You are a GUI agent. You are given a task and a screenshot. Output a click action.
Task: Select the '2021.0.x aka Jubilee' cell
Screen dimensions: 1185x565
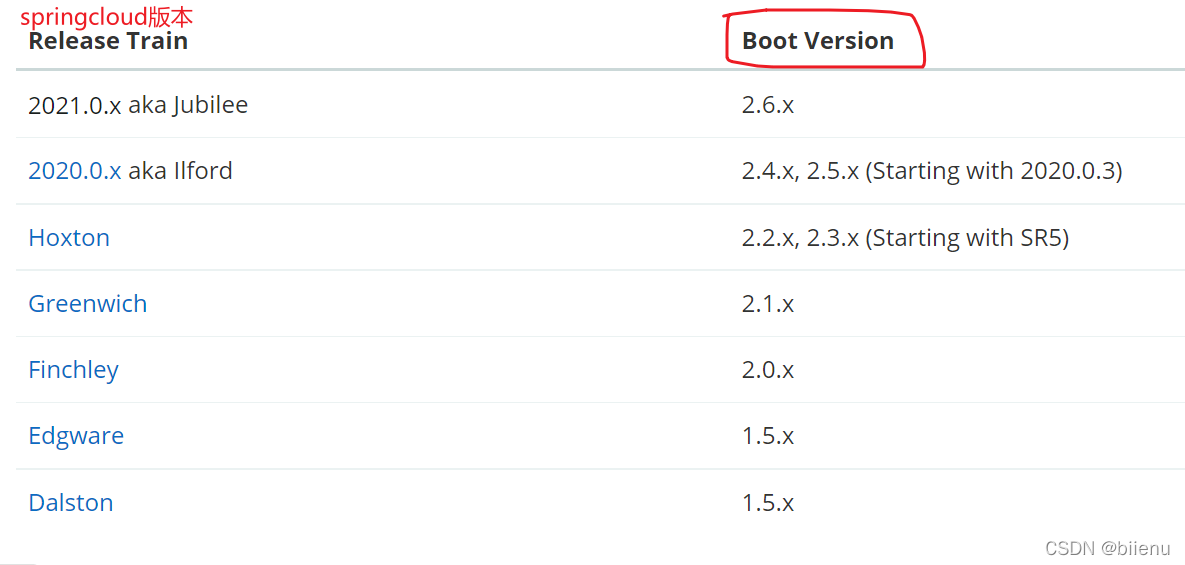point(138,104)
